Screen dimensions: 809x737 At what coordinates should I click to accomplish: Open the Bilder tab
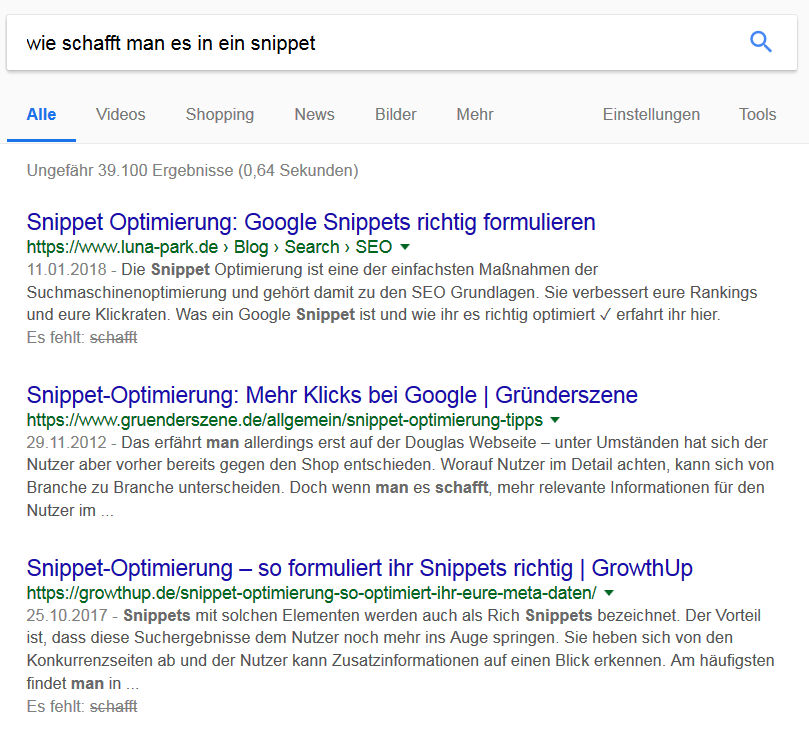(x=396, y=114)
